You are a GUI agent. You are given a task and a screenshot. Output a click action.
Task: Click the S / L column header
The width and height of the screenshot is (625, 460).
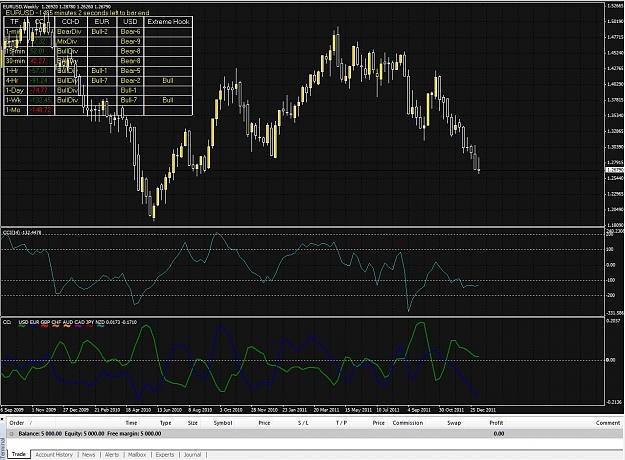[303, 423]
